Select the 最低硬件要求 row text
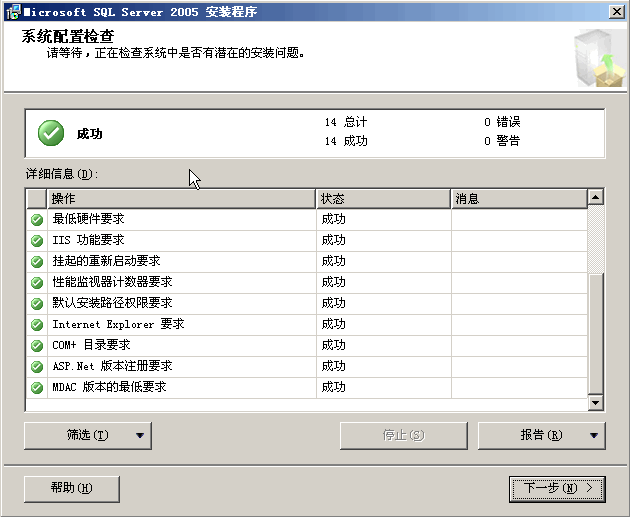Image resolution: width=630 pixels, height=517 pixels. pyautogui.click(x=88, y=219)
